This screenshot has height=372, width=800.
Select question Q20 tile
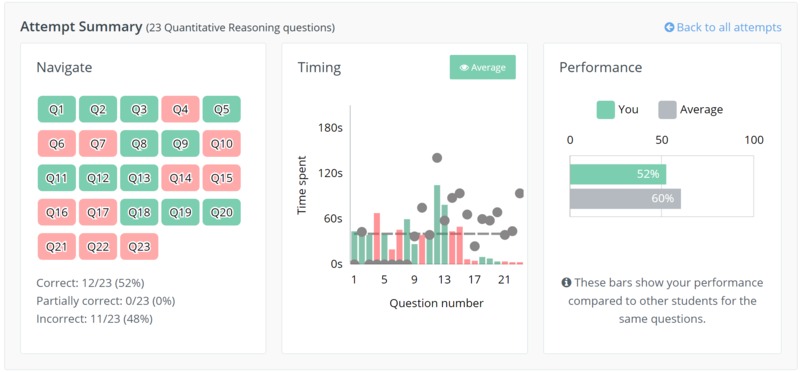pos(221,212)
